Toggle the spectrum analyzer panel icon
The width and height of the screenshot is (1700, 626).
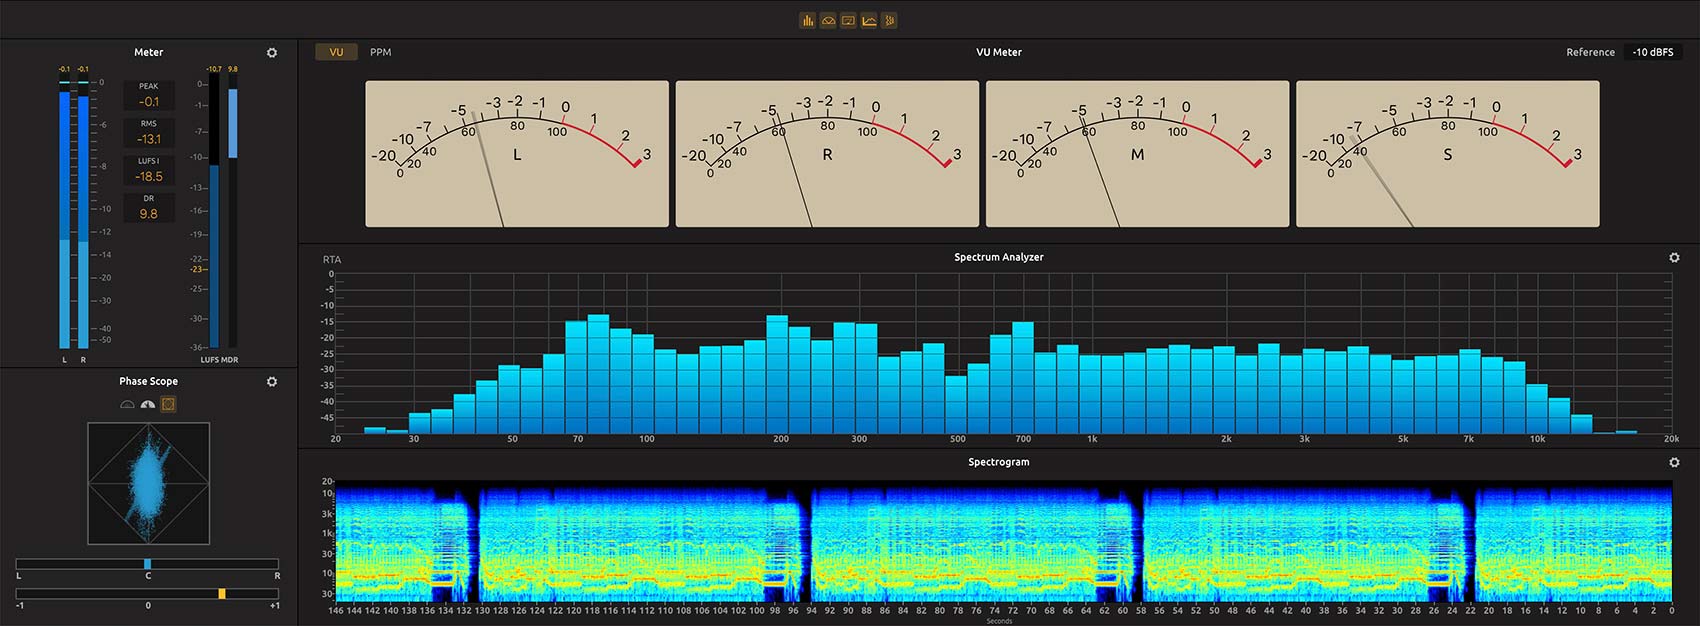click(869, 21)
